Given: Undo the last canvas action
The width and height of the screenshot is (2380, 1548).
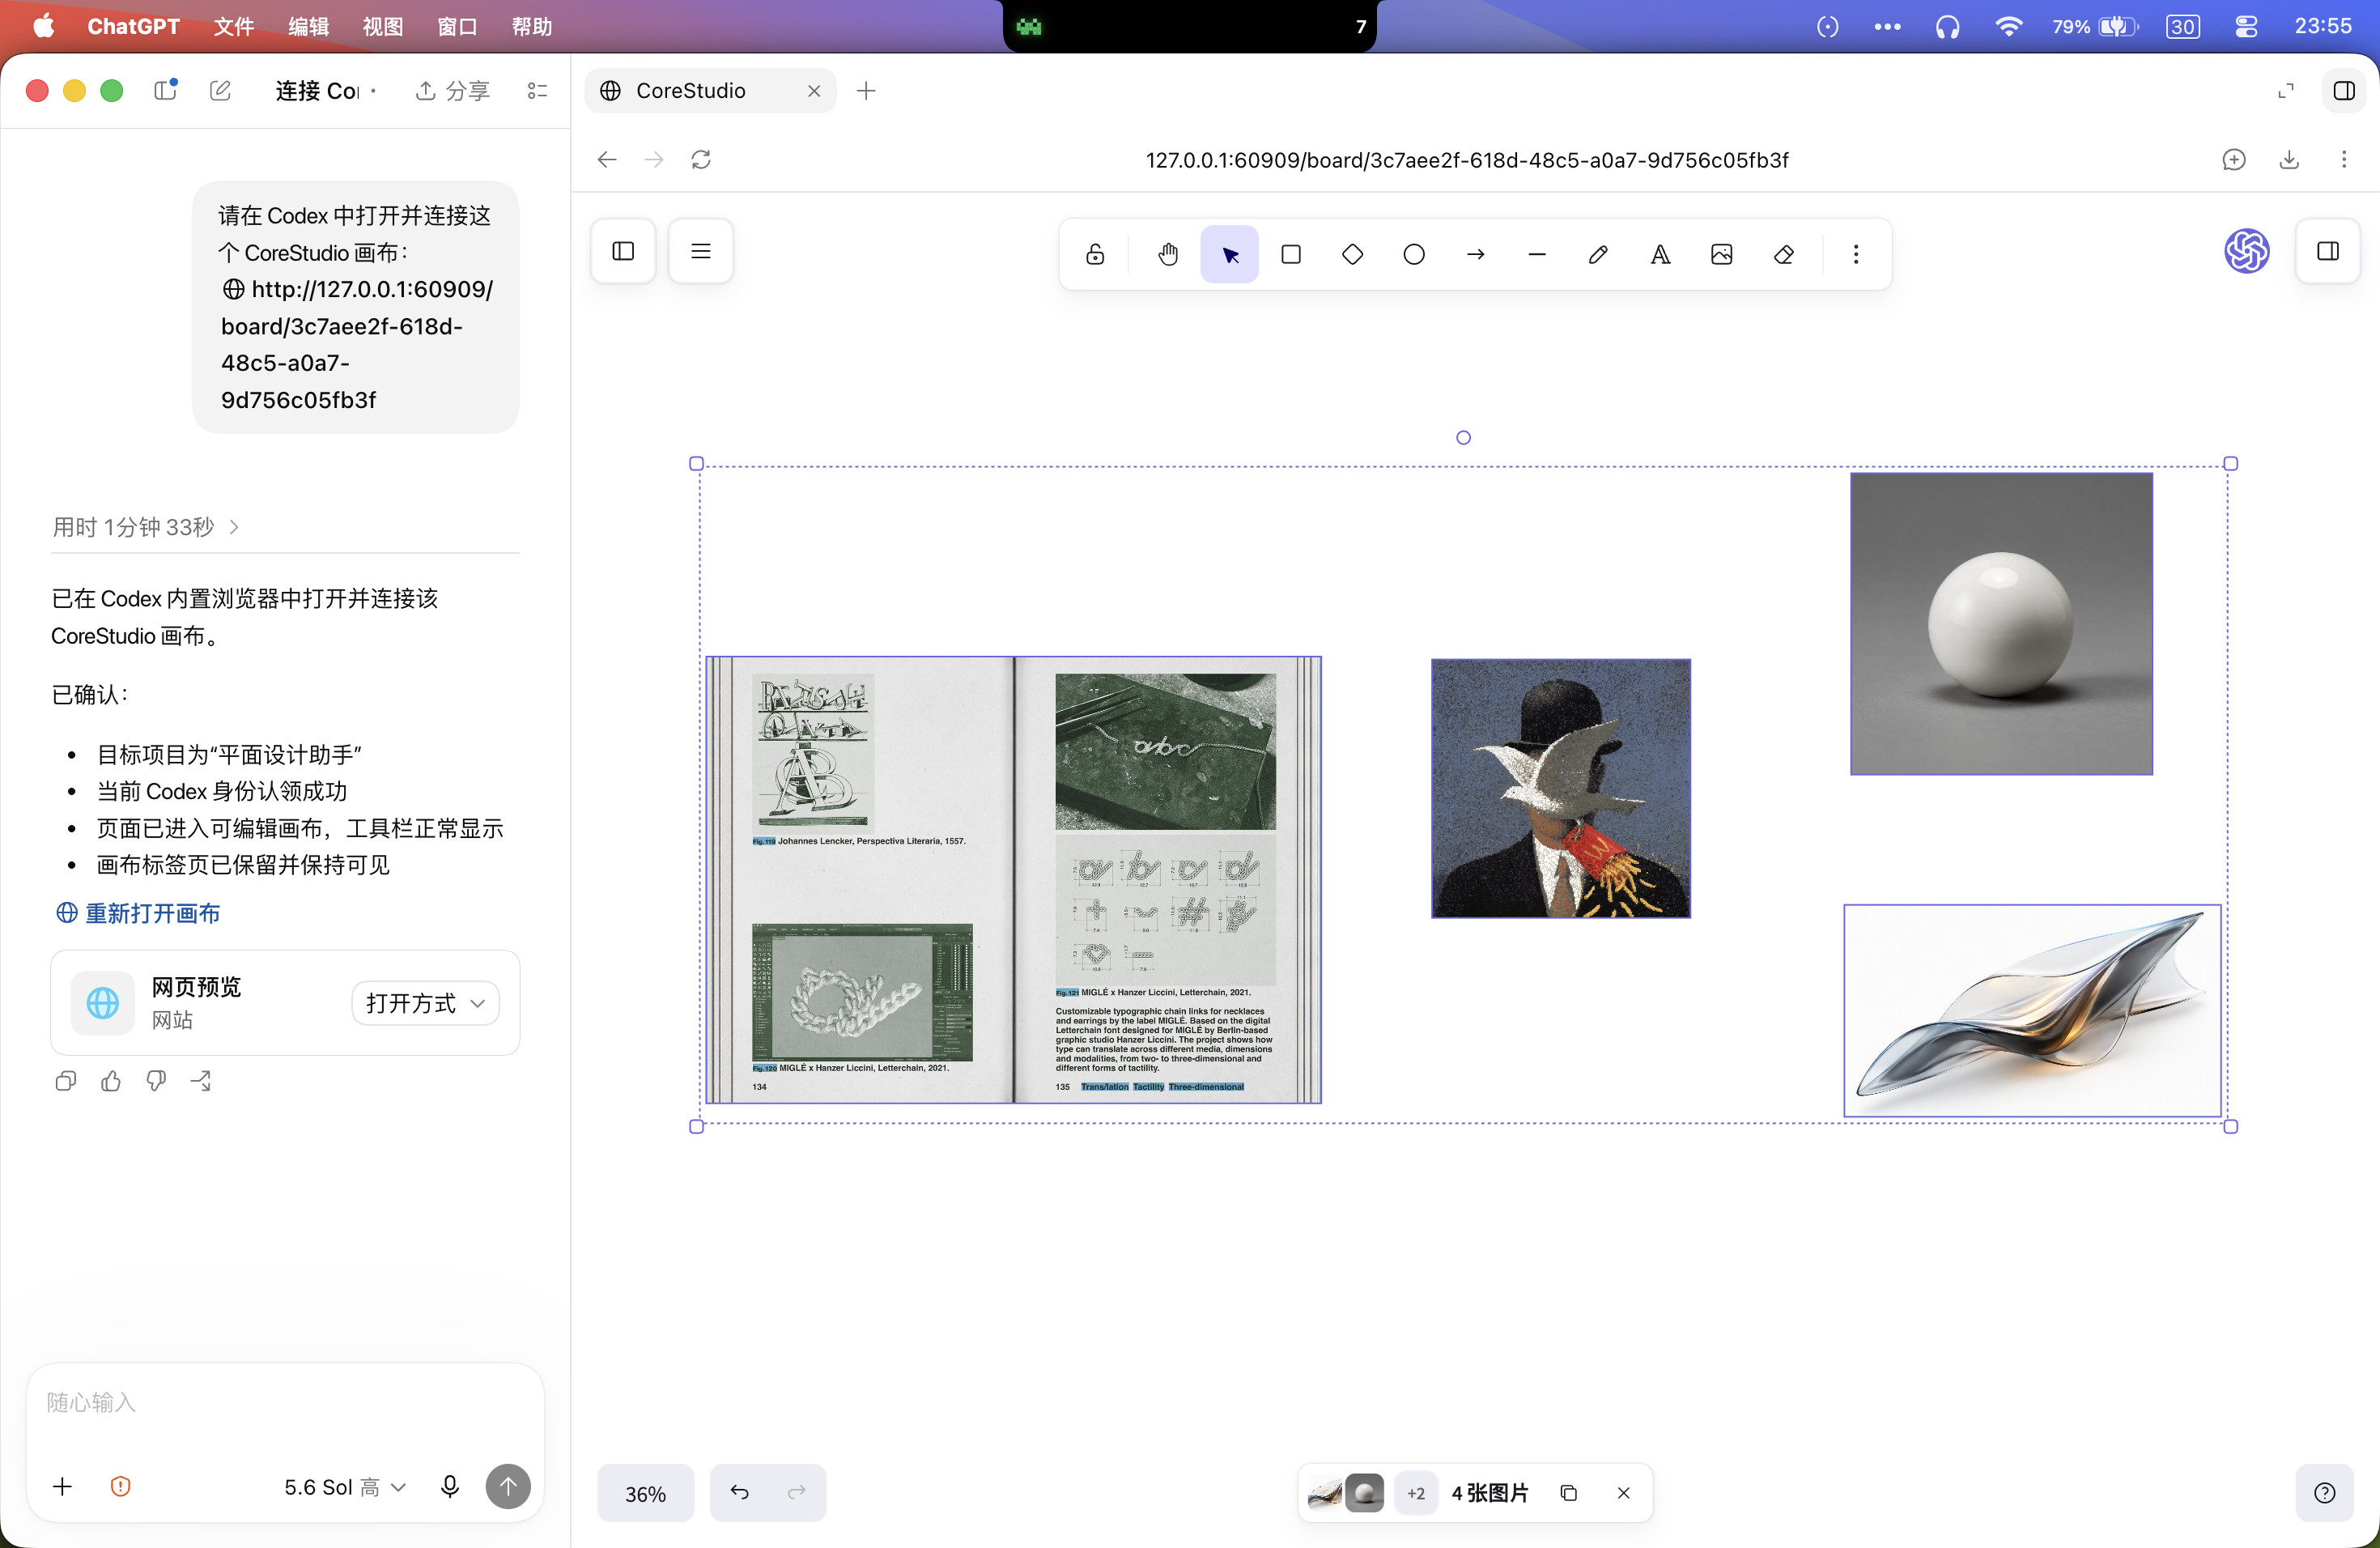Looking at the screenshot, I should pos(739,1493).
